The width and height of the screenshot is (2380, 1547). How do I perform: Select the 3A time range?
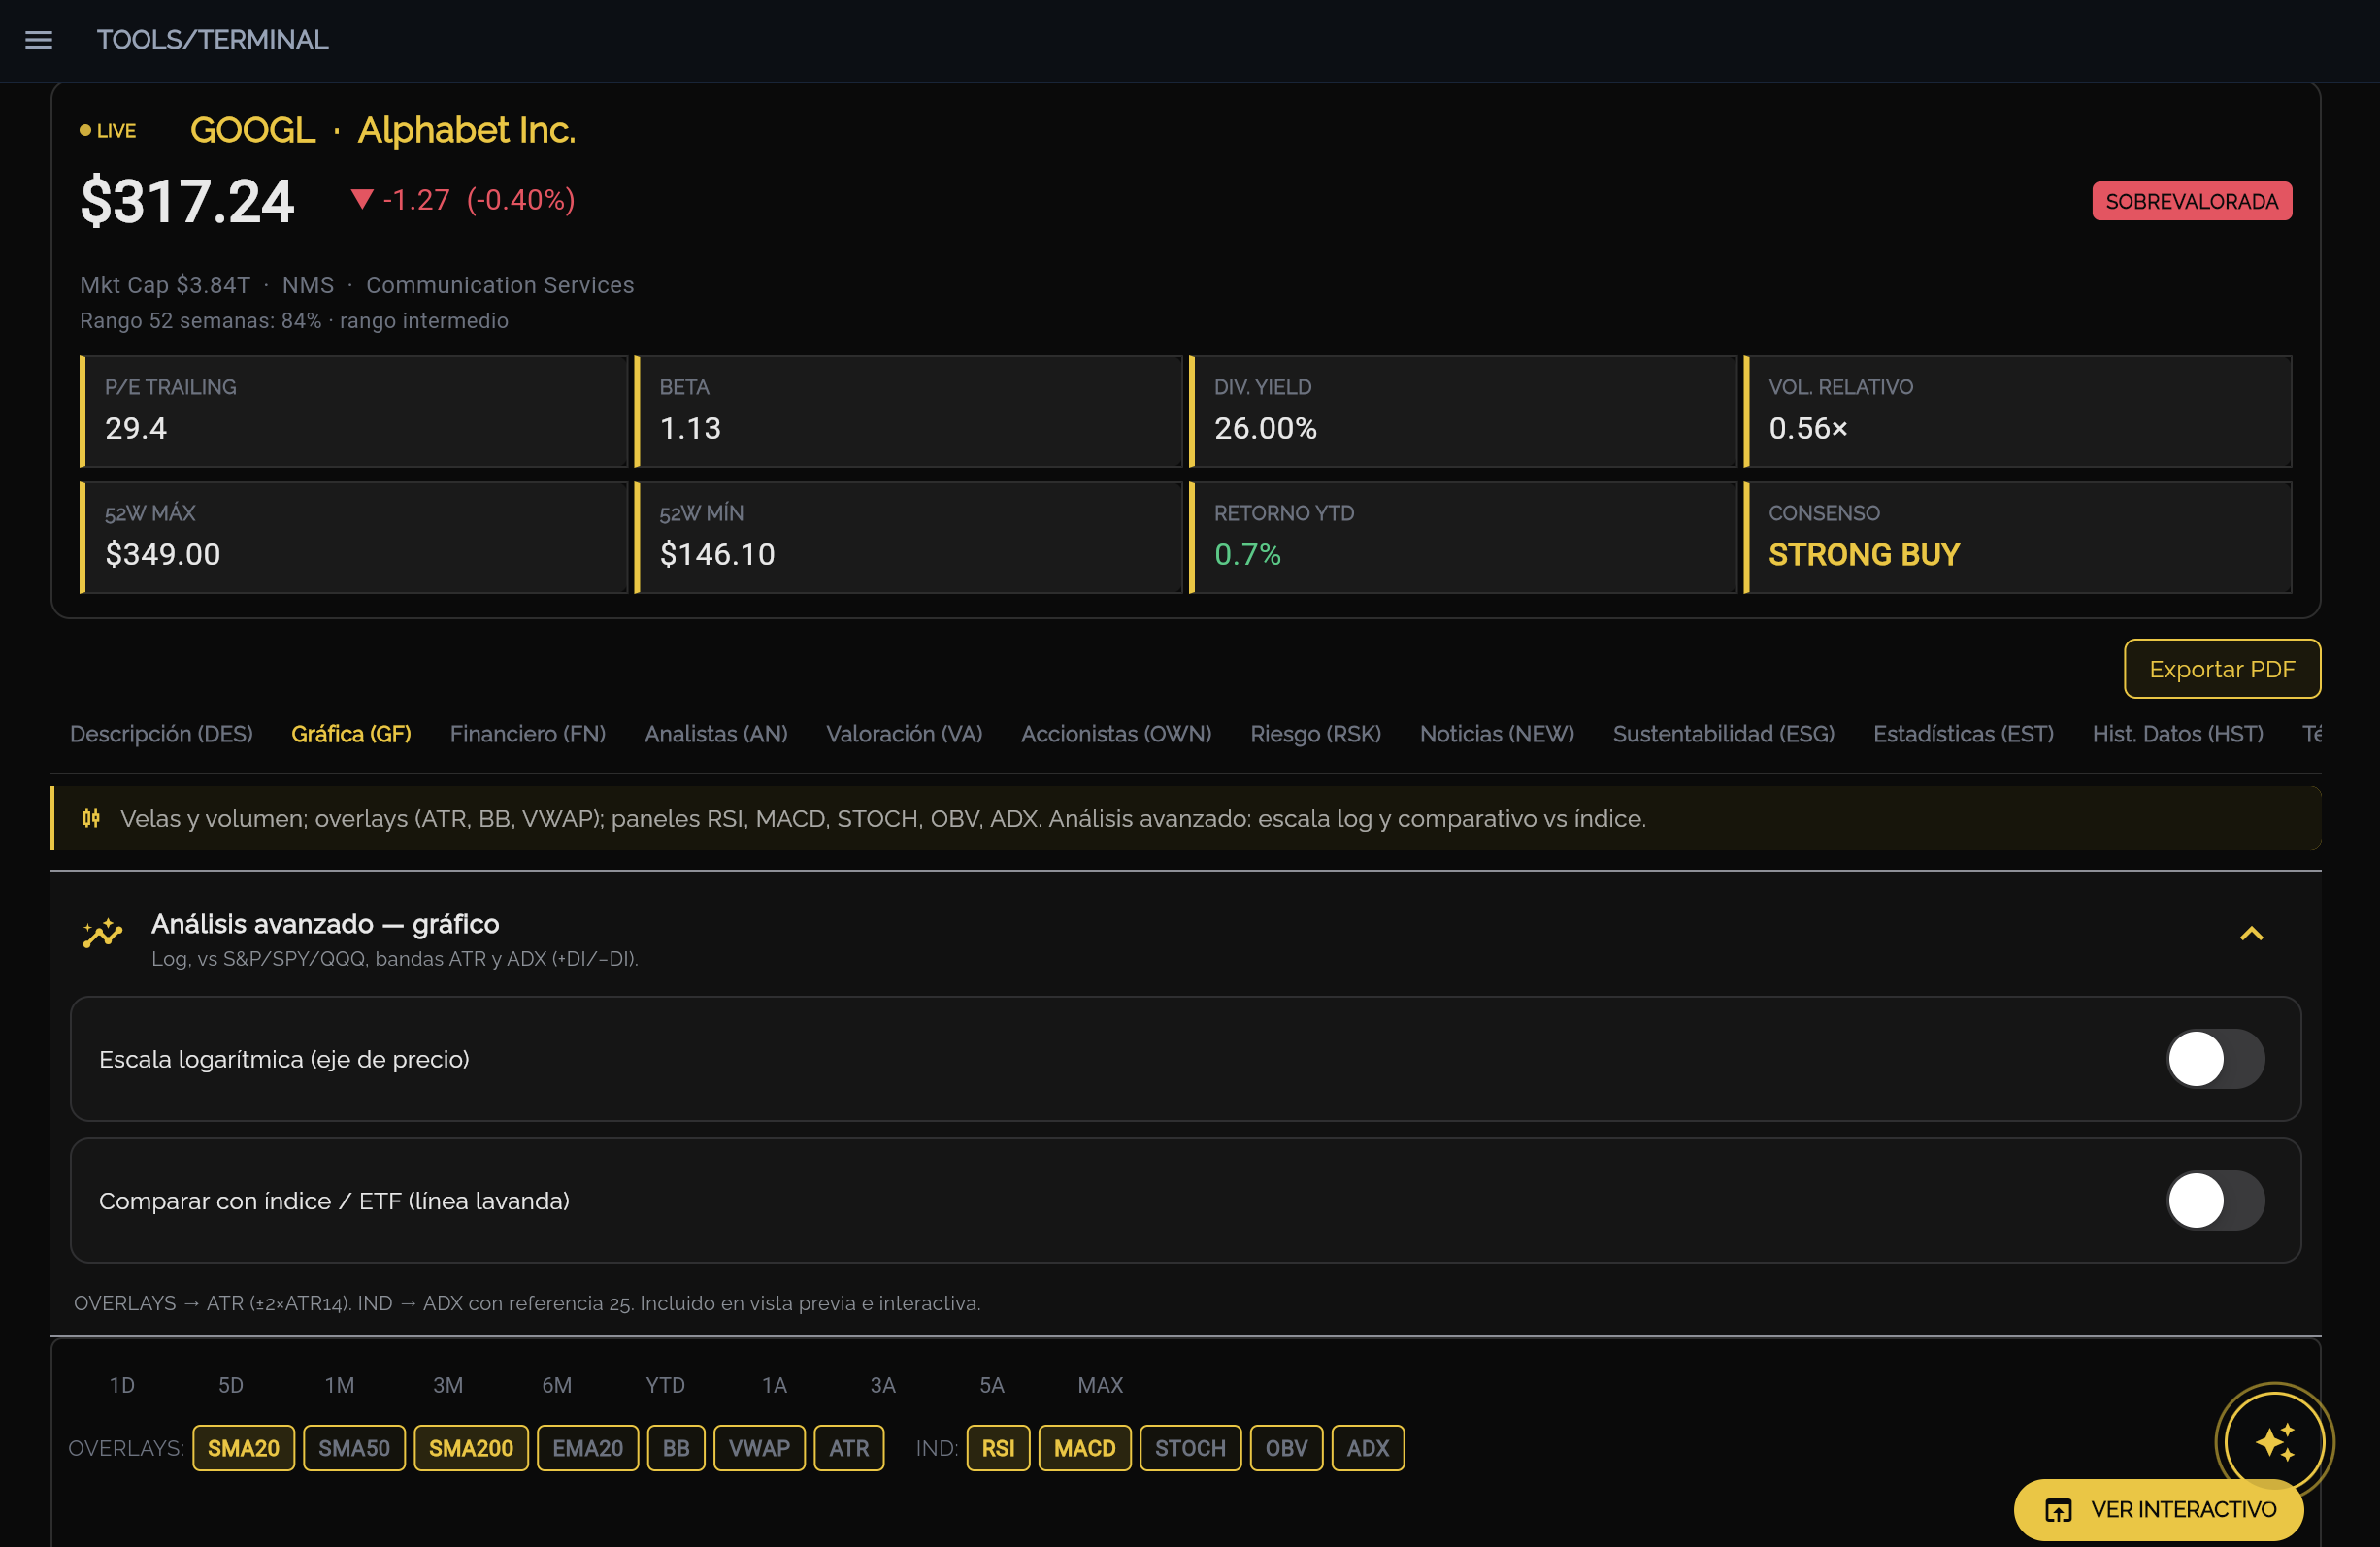(x=883, y=1385)
